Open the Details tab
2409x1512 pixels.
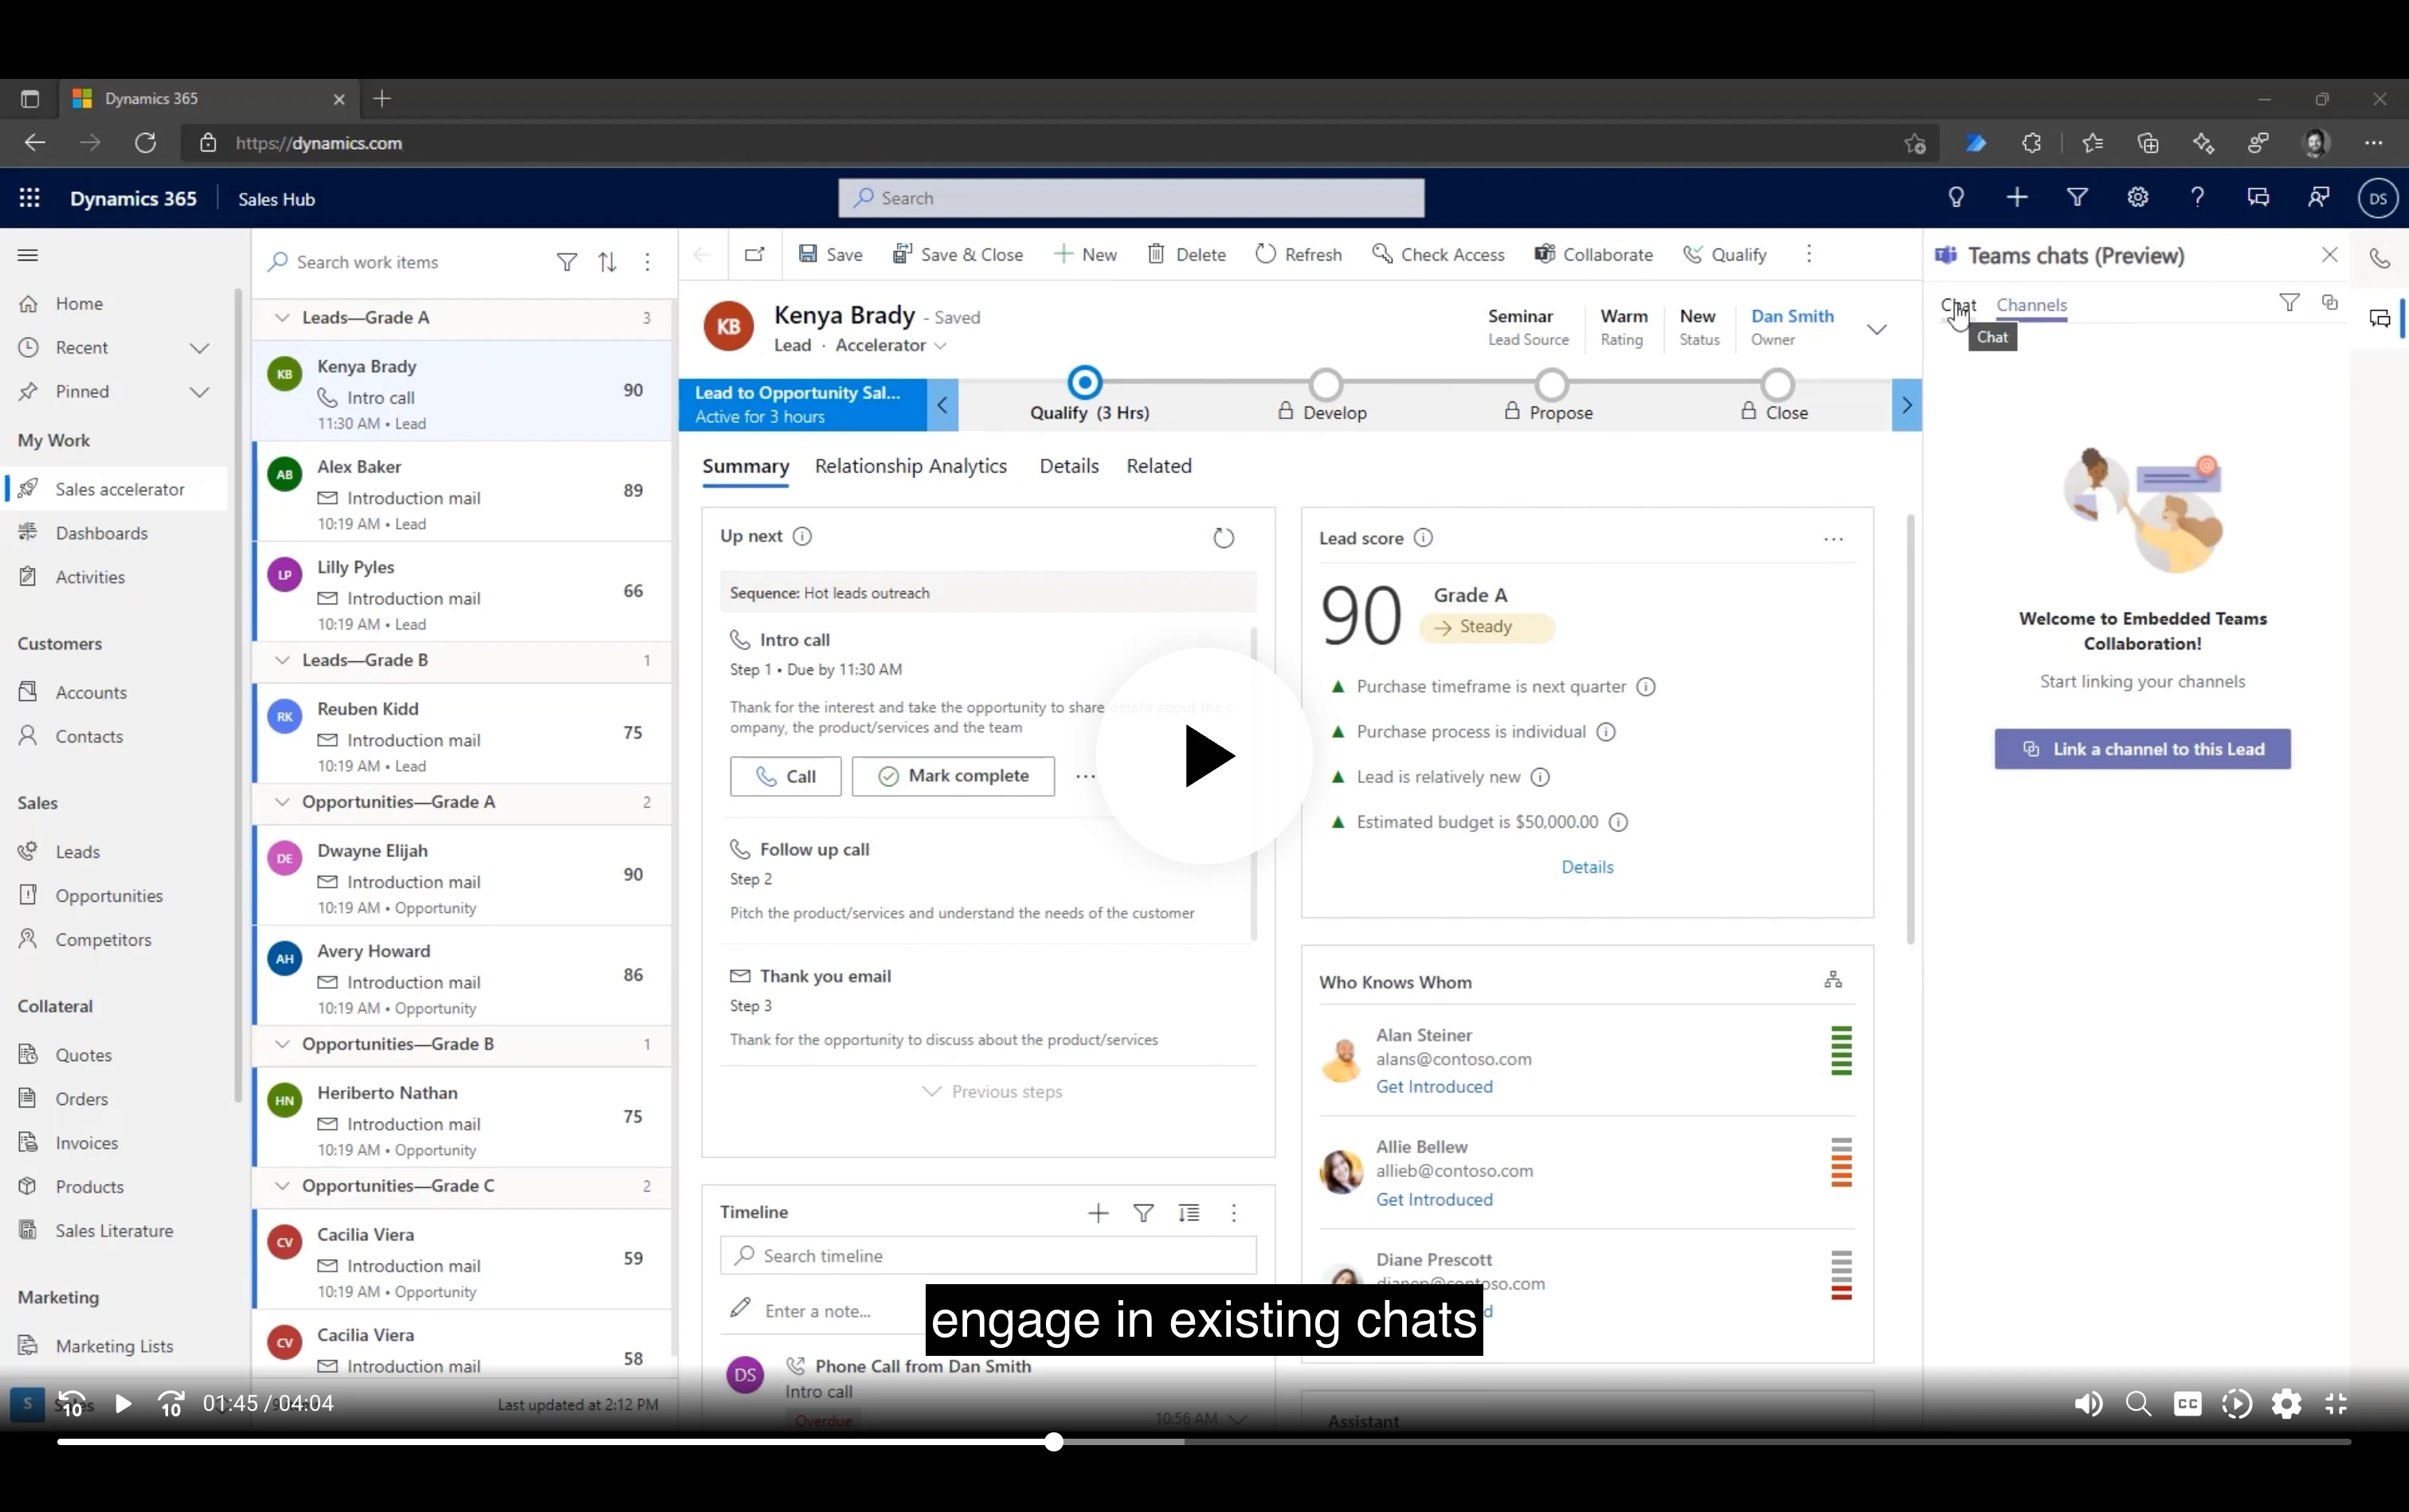(1069, 466)
